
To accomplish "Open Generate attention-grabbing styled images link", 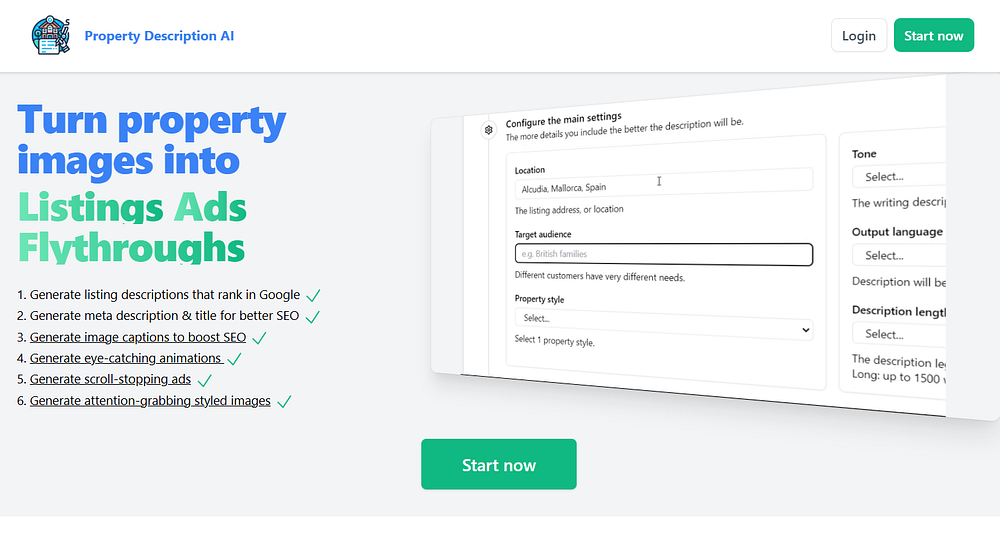I will click(x=150, y=401).
